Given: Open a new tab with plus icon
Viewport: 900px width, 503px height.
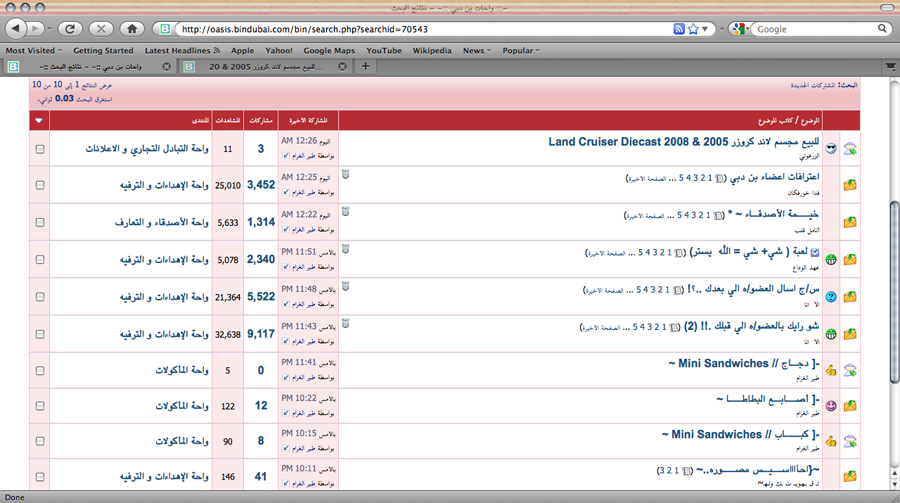Looking at the screenshot, I should coord(366,67).
